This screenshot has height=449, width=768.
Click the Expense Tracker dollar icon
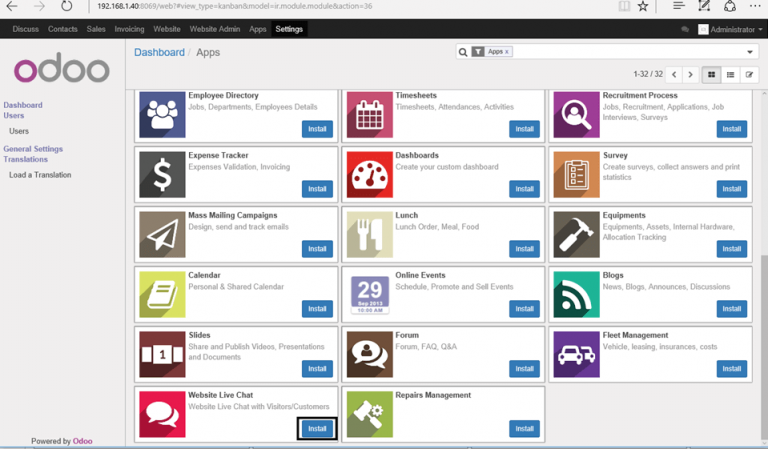coord(162,174)
